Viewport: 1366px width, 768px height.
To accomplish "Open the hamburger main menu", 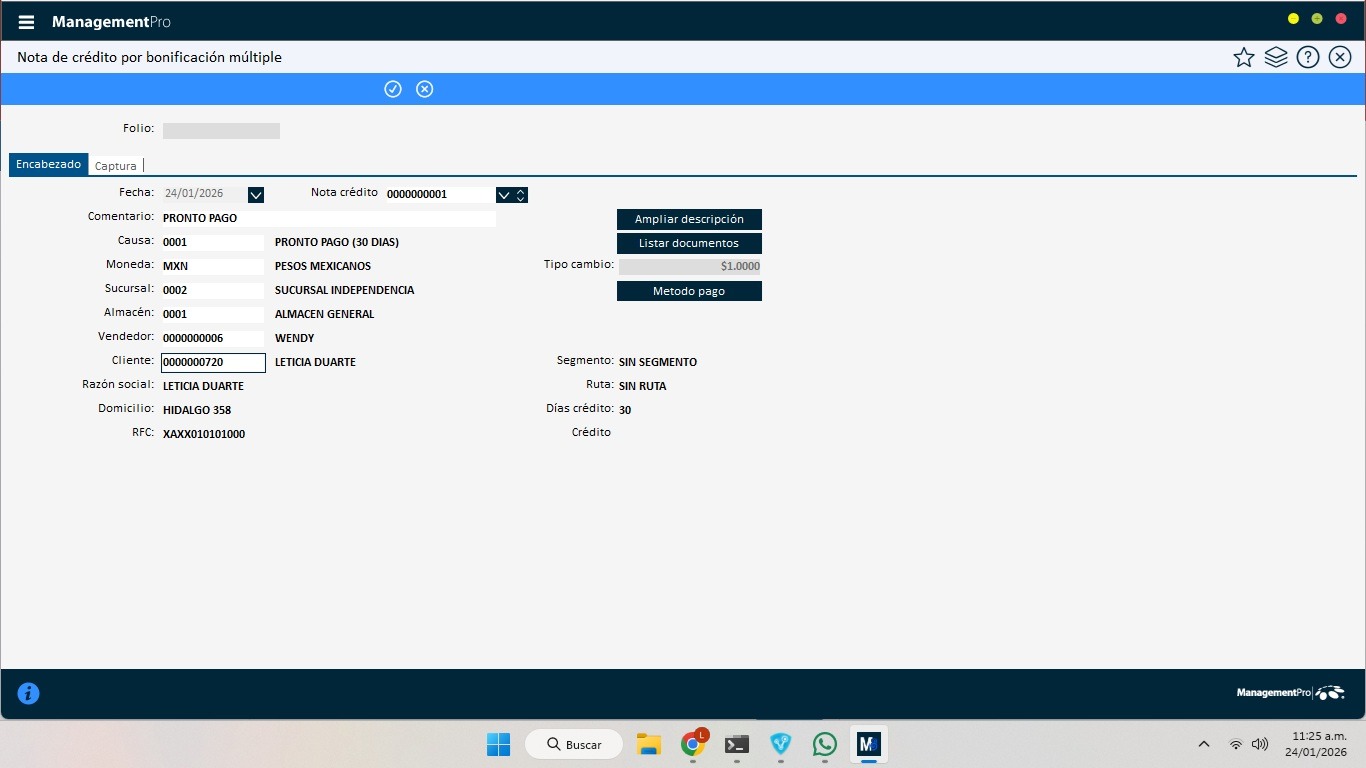I will pos(27,22).
